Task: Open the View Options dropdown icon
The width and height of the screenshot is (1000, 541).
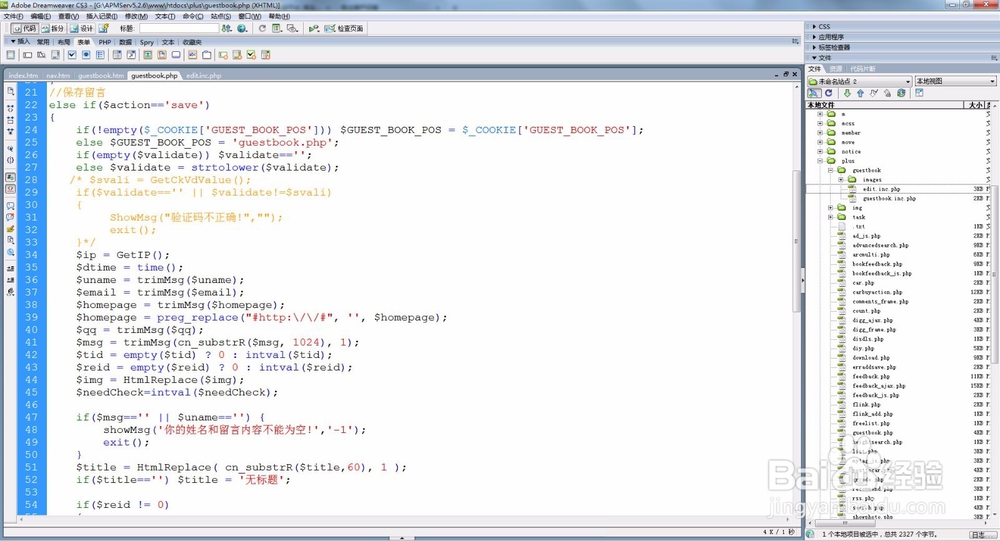Action: click(277, 29)
